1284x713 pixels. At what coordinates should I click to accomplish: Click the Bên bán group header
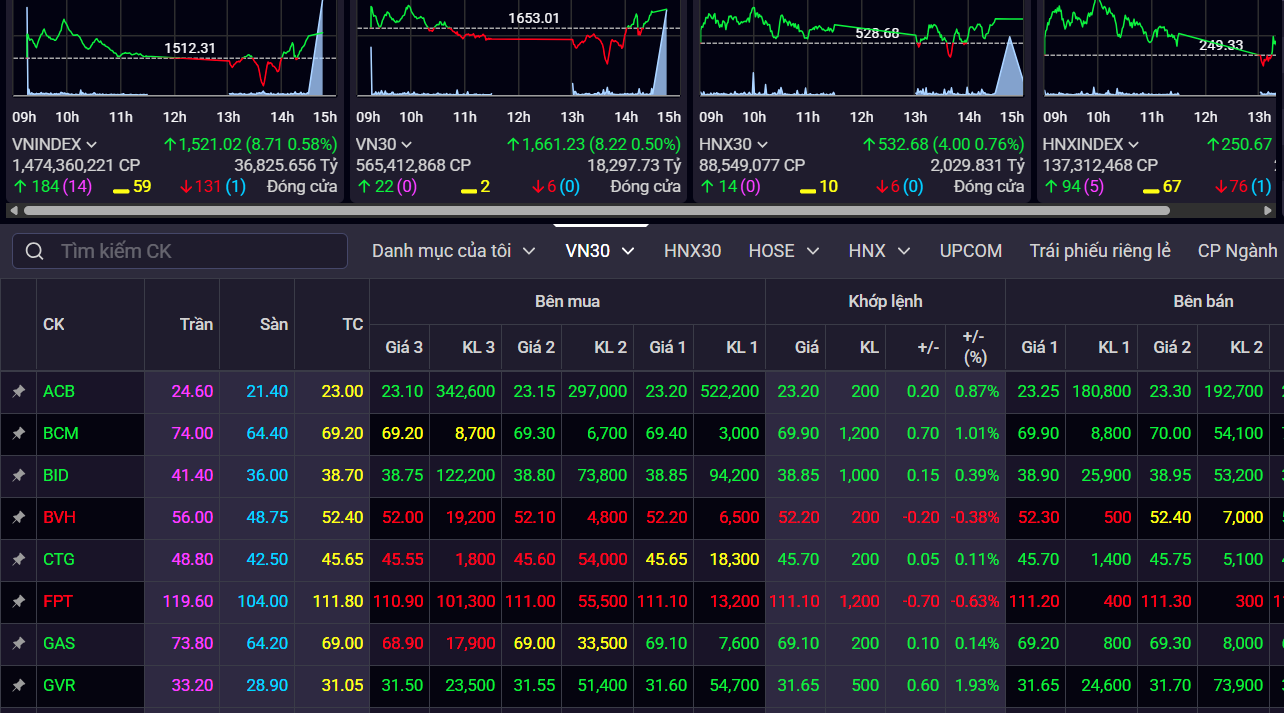(1204, 301)
